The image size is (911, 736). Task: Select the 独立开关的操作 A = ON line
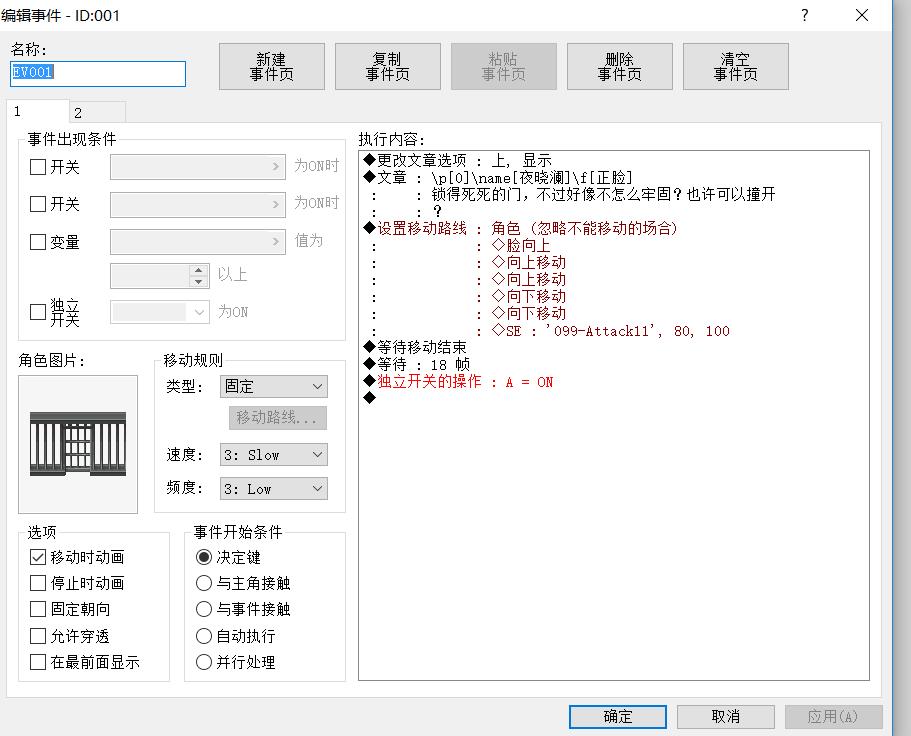point(458,382)
